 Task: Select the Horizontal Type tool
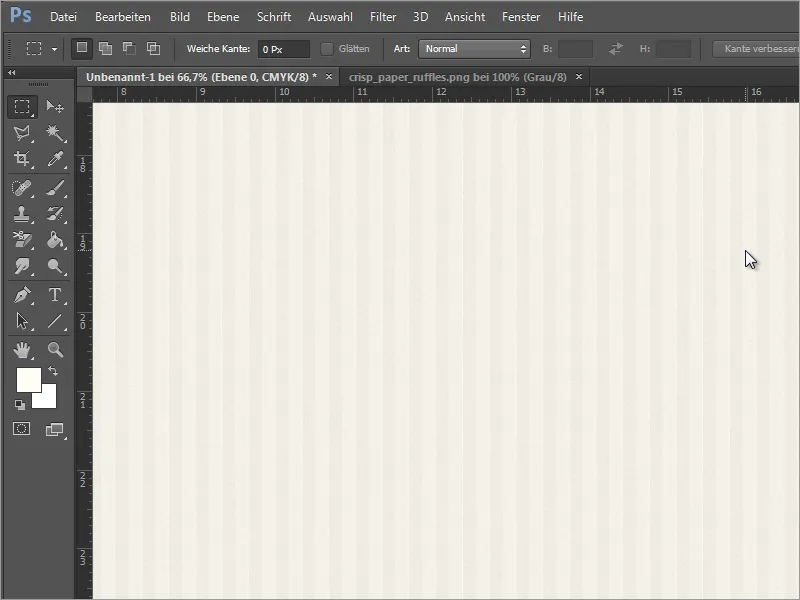click(x=57, y=295)
